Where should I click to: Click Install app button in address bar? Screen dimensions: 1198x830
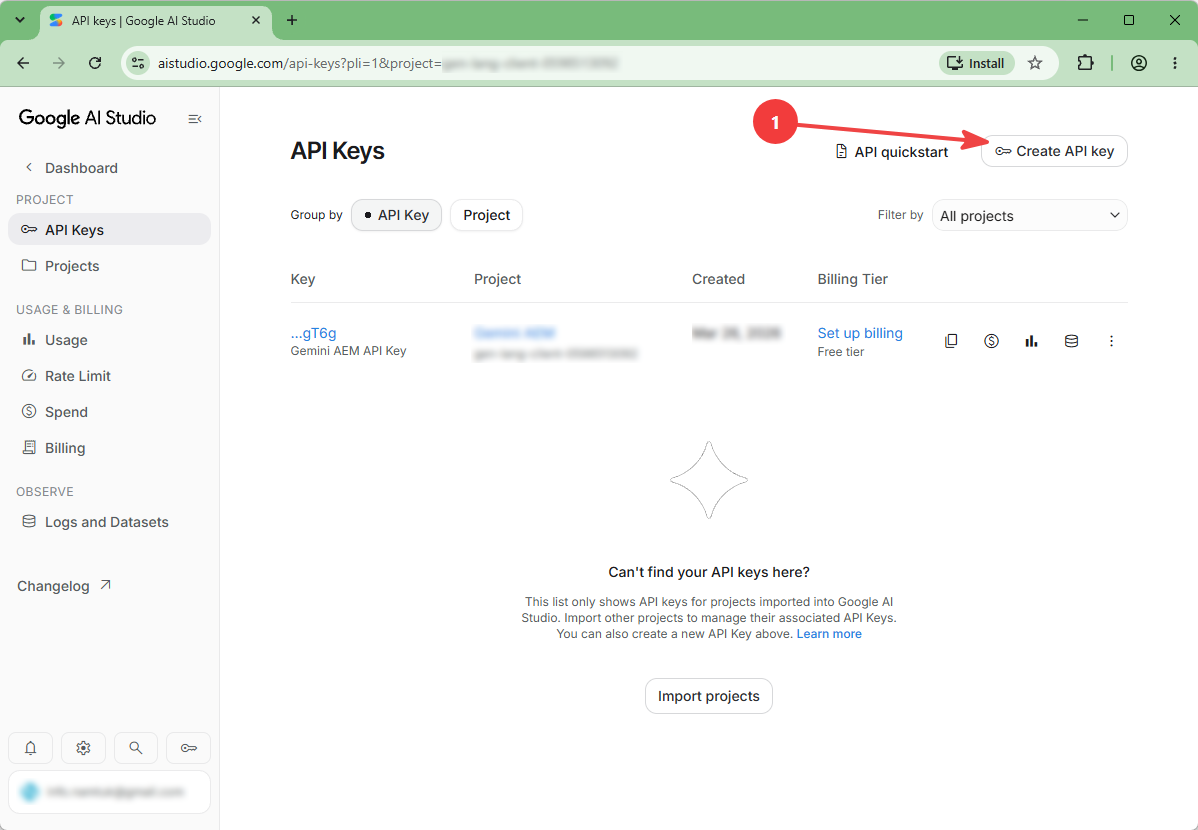[x=976, y=63]
